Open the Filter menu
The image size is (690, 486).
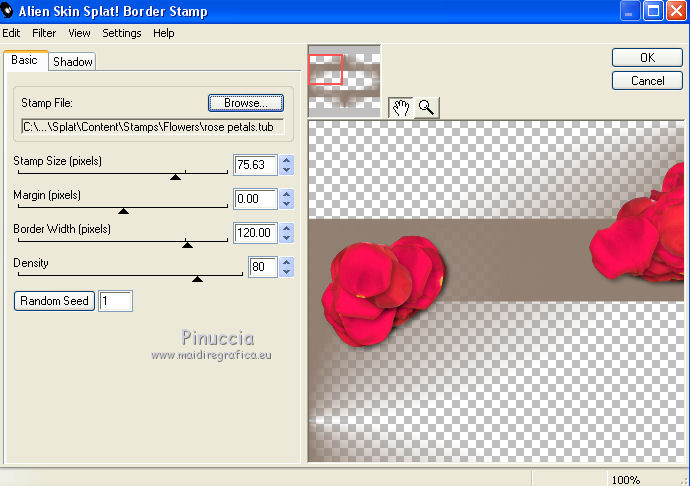tap(44, 33)
